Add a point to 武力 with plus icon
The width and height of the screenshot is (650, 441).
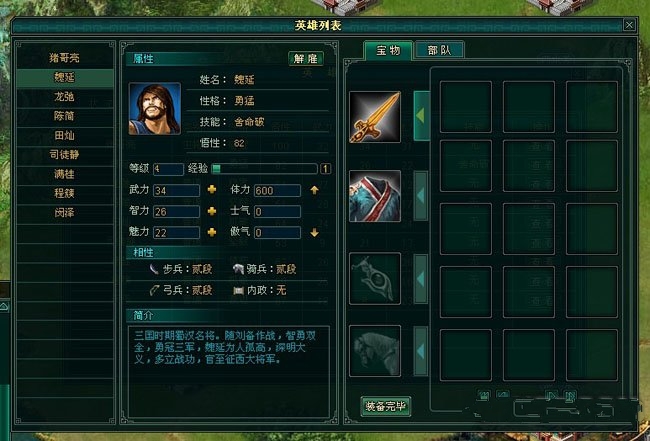[211, 190]
